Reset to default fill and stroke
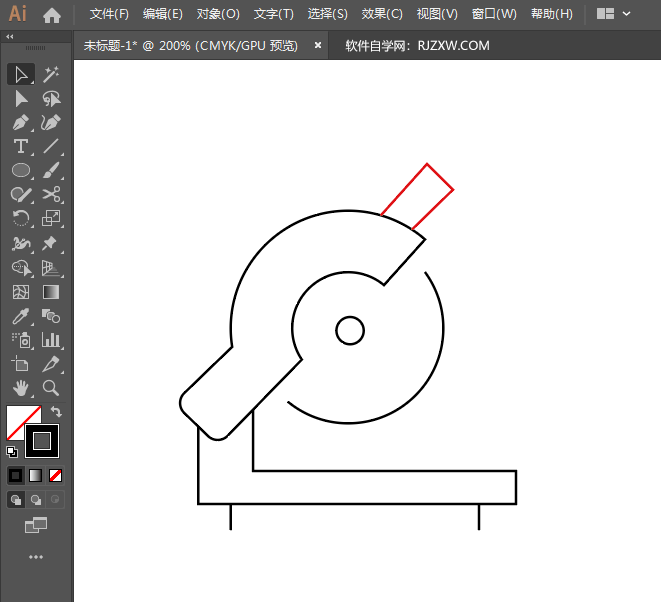The width and height of the screenshot is (661, 602). coord(12,452)
